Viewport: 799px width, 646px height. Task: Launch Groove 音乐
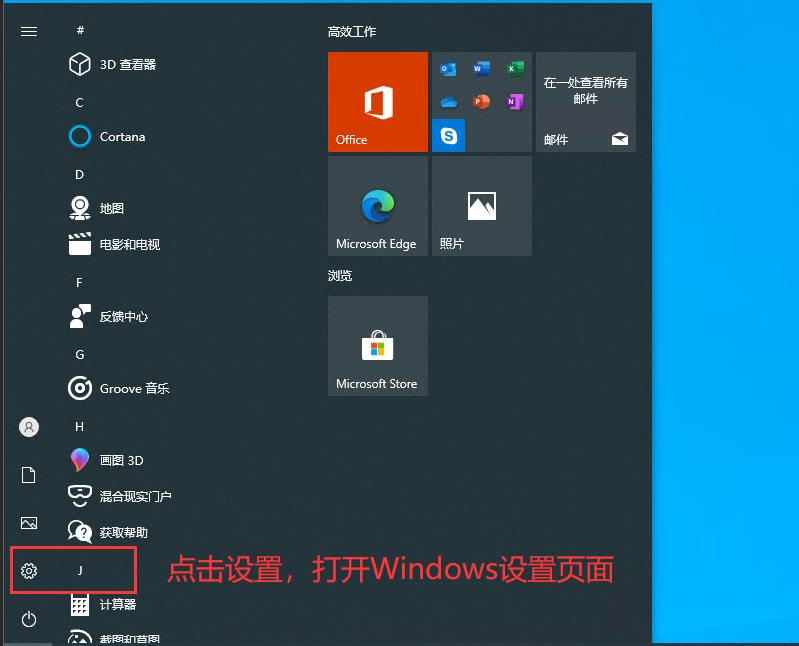[119, 388]
